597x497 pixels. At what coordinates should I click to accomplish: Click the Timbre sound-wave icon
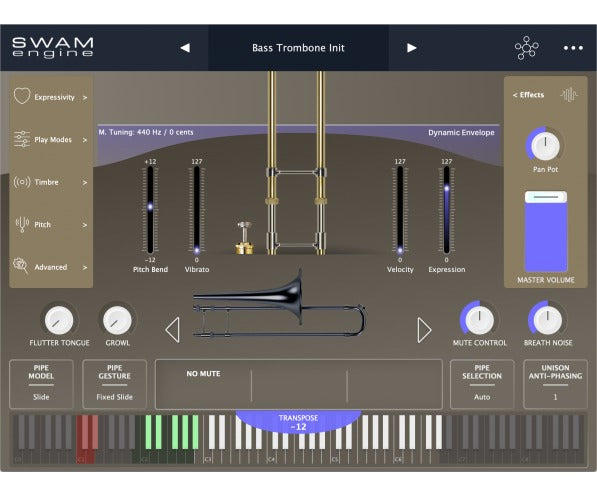tap(22, 182)
